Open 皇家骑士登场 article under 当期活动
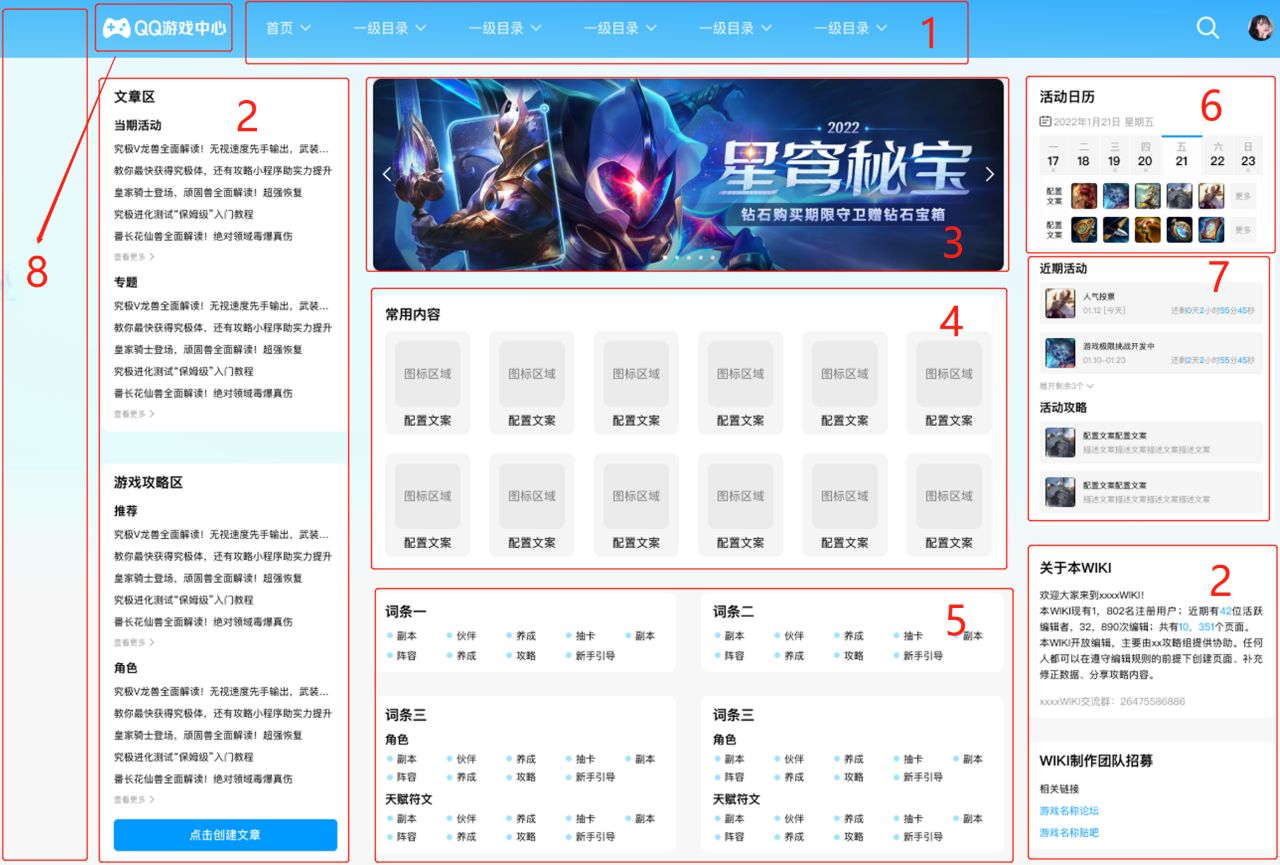 tap(208, 192)
